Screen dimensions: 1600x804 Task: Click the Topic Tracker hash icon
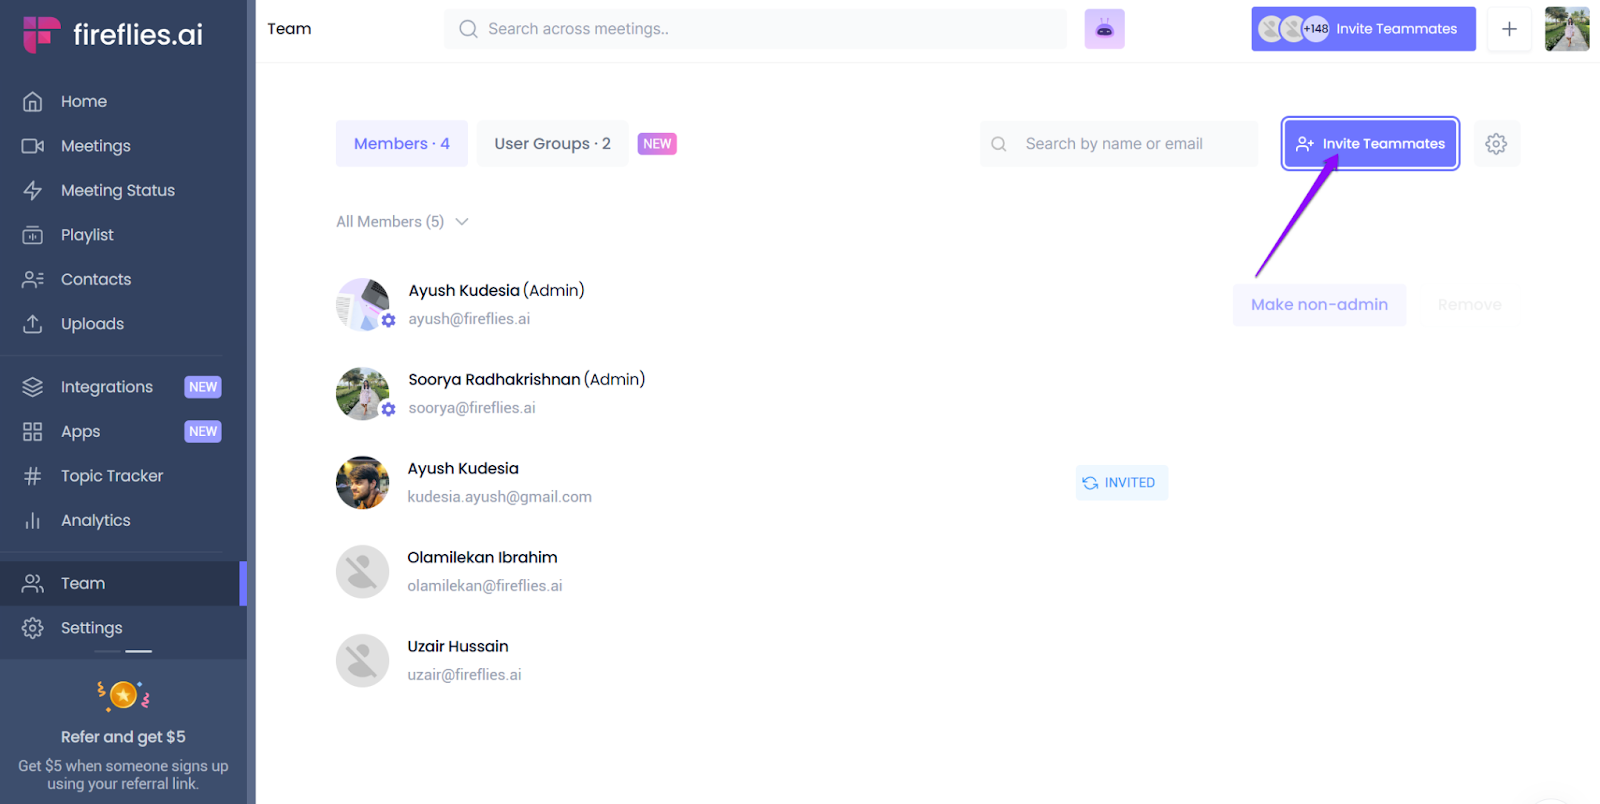(33, 476)
